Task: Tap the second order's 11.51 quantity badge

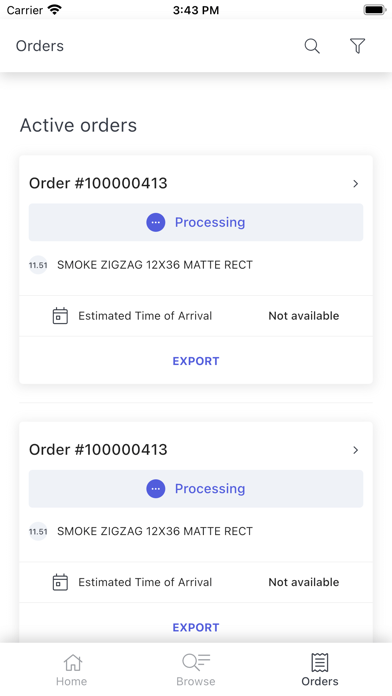Action: [x=38, y=532]
